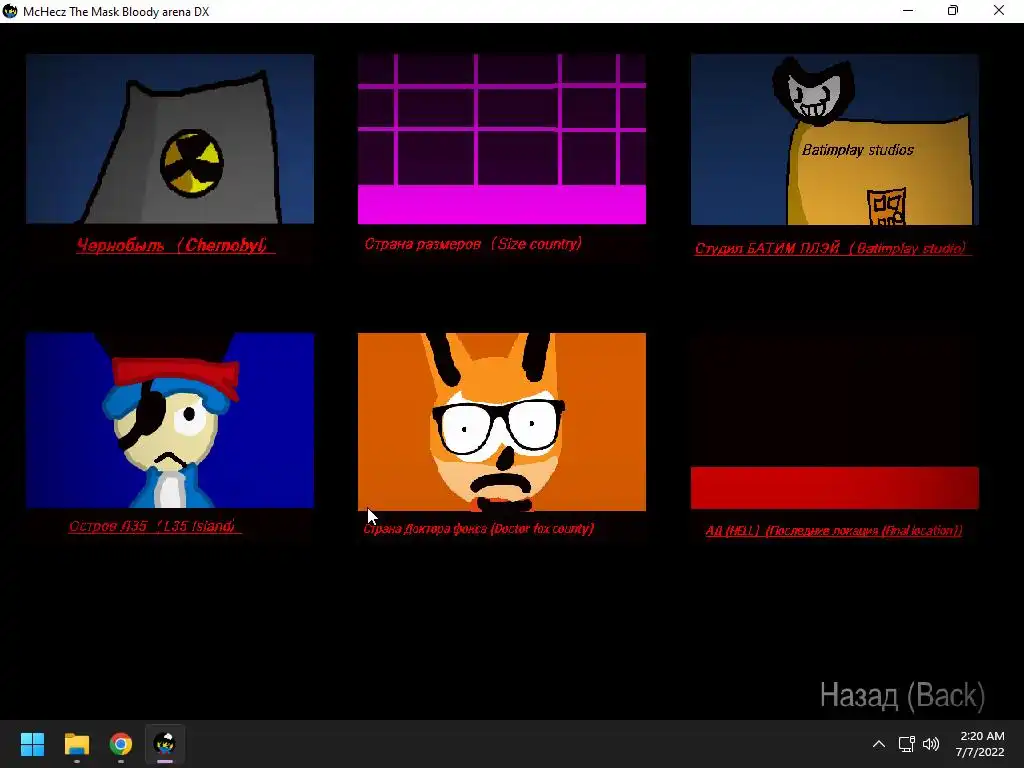Open the volume control tray icon
This screenshot has width=1024, height=768.
tap(931, 744)
